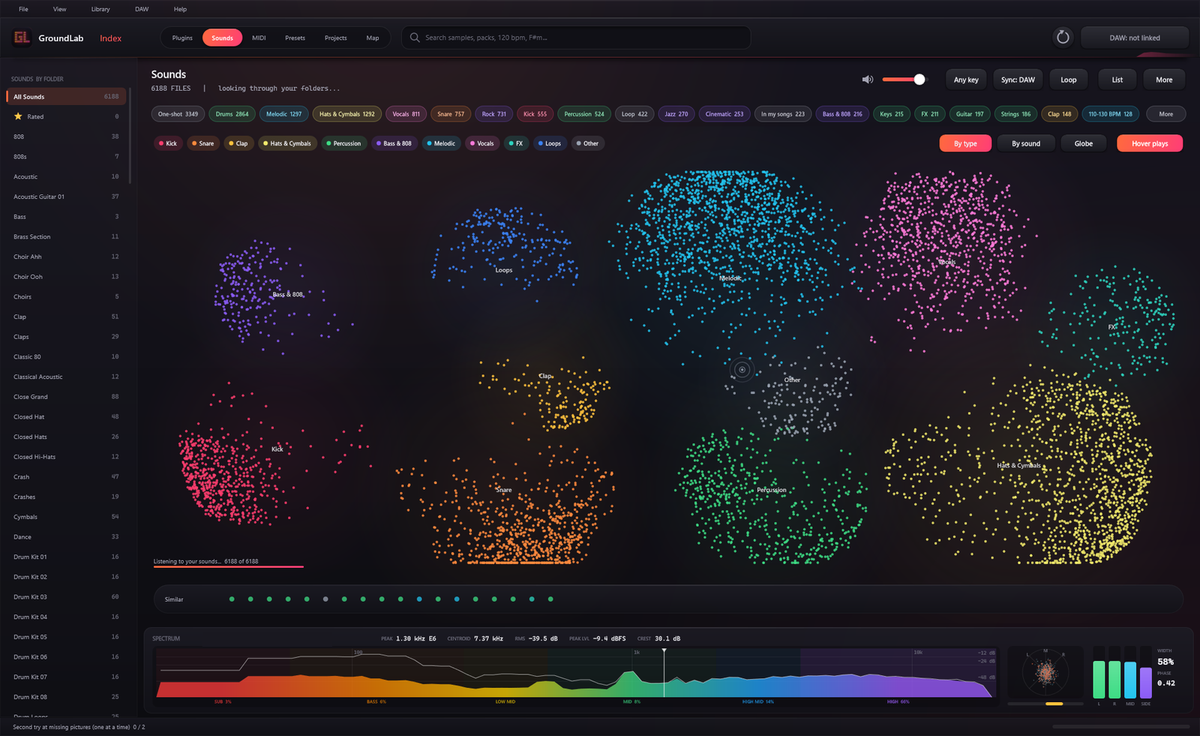Image resolution: width=1200 pixels, height=736 pixels.
Task: Toggle the Hats & Cymbals legend chip
Action: tap(288, 143)
